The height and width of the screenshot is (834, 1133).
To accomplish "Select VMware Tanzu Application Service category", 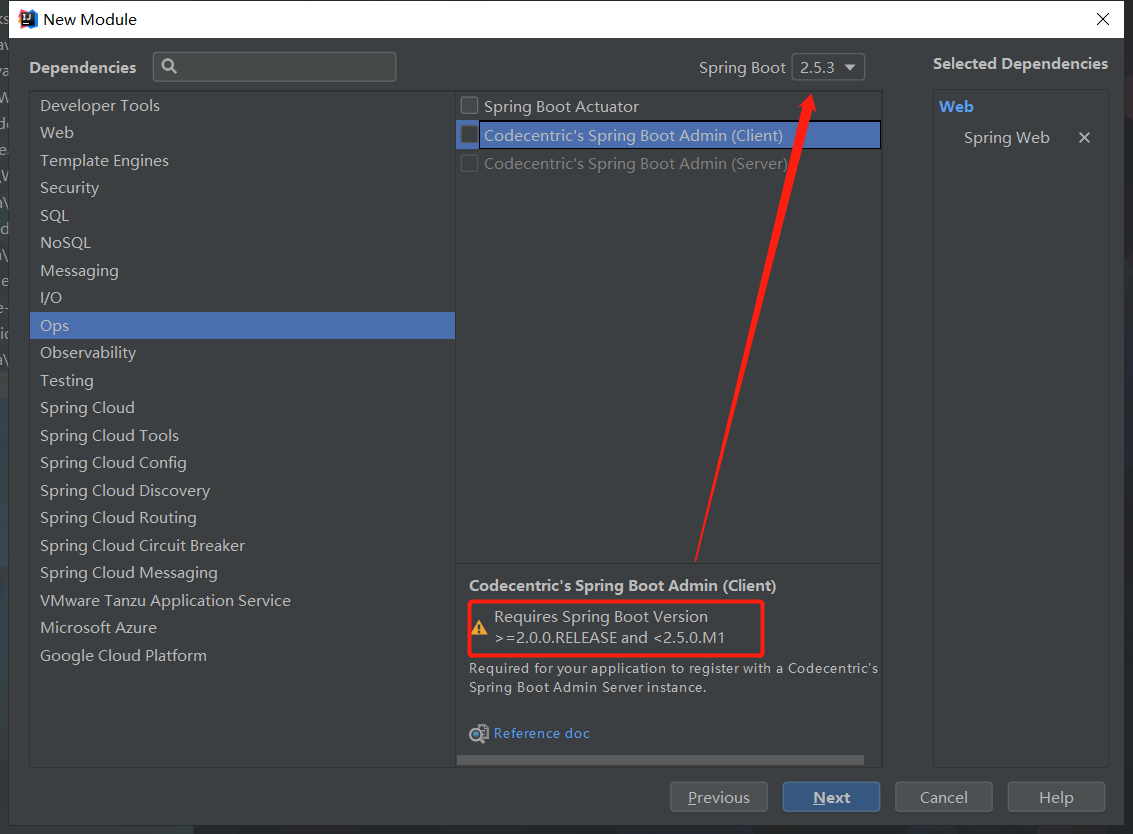I will pos(242,600).
